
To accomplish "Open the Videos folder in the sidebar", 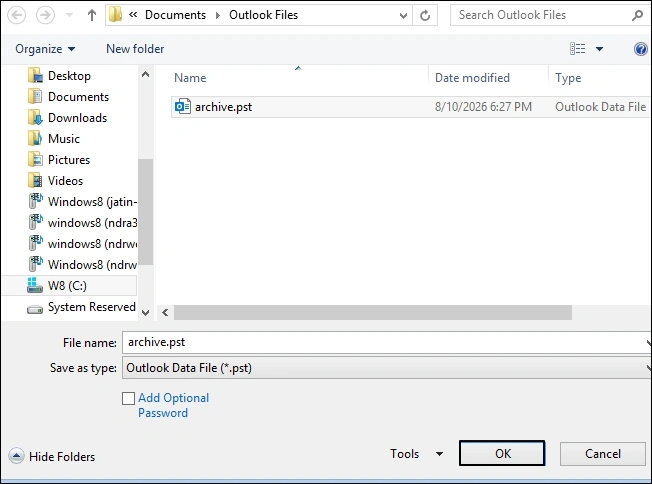I will [65, 180].
